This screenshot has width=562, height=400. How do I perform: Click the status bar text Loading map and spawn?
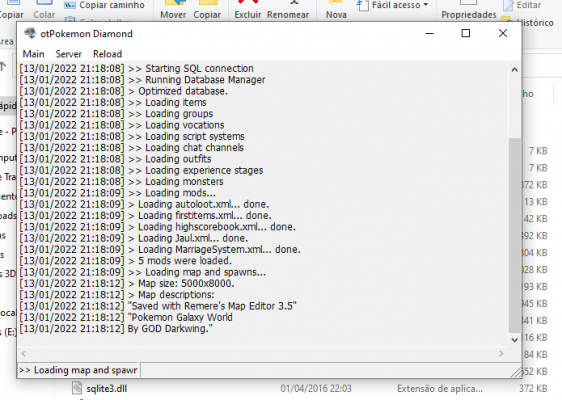point(78,370)
